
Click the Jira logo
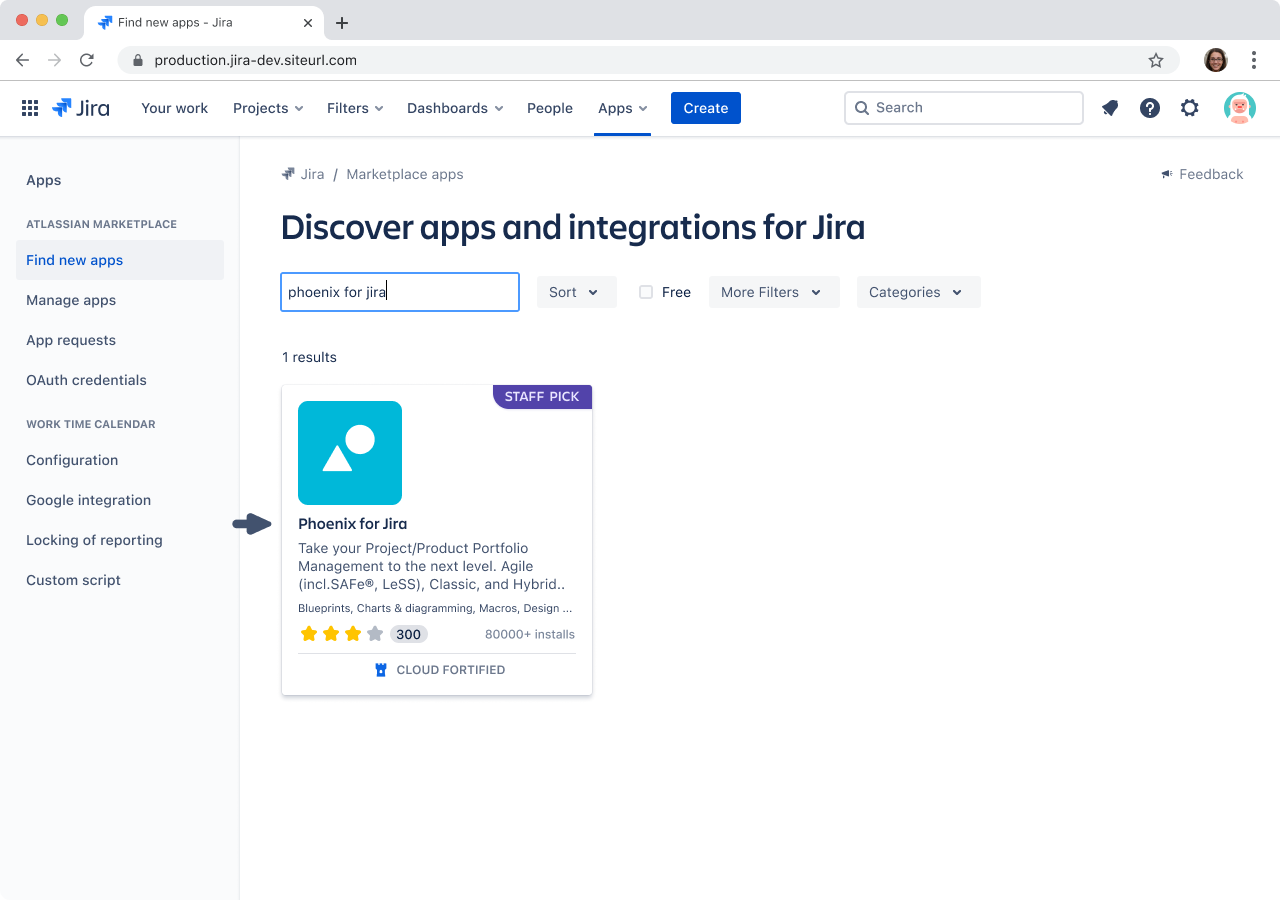80,107
